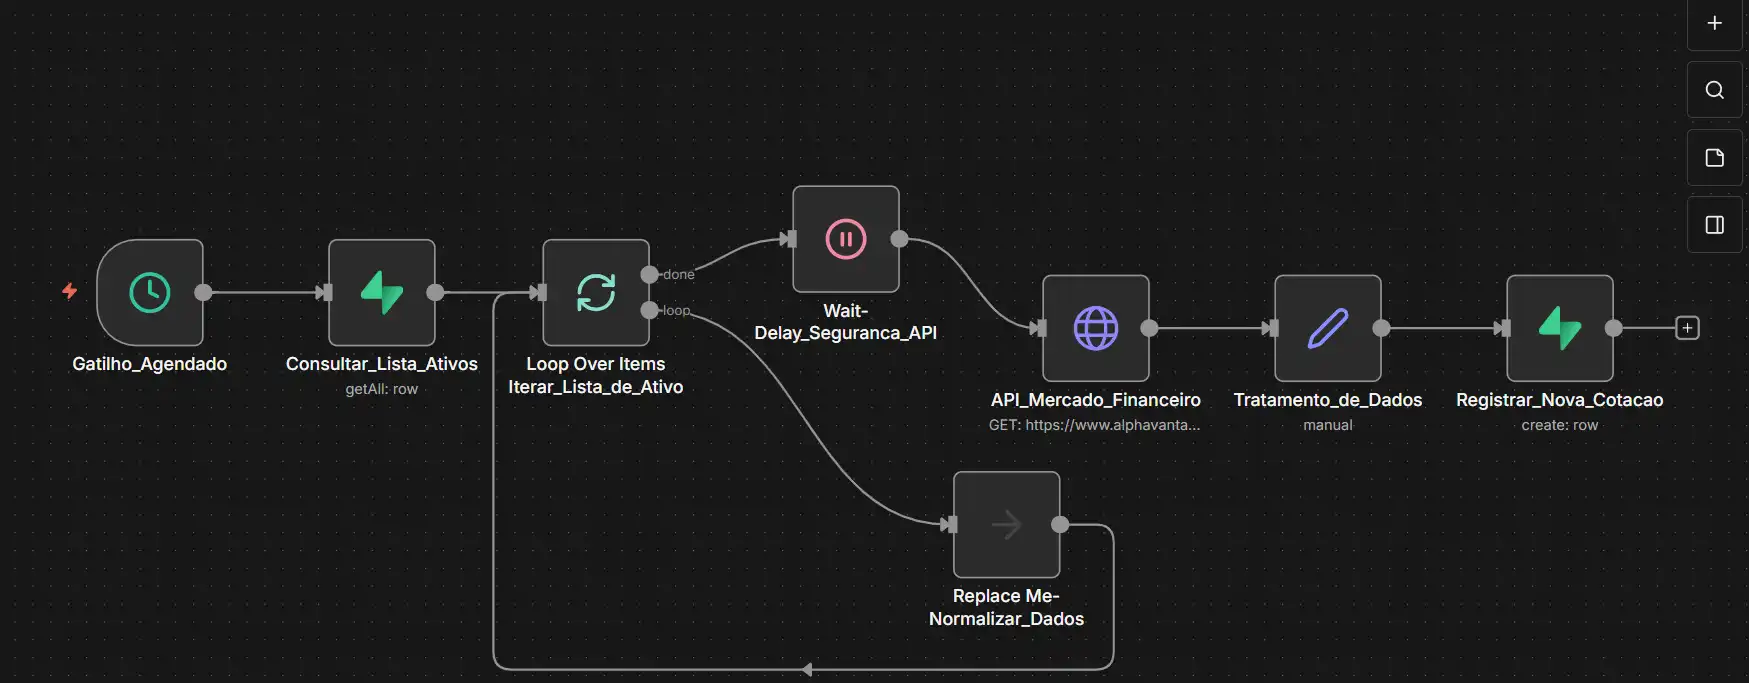The width and height of the screenshot is (1749, 683).
Task: Add a sticky note from right sidebar
Action: [1714, 158]
